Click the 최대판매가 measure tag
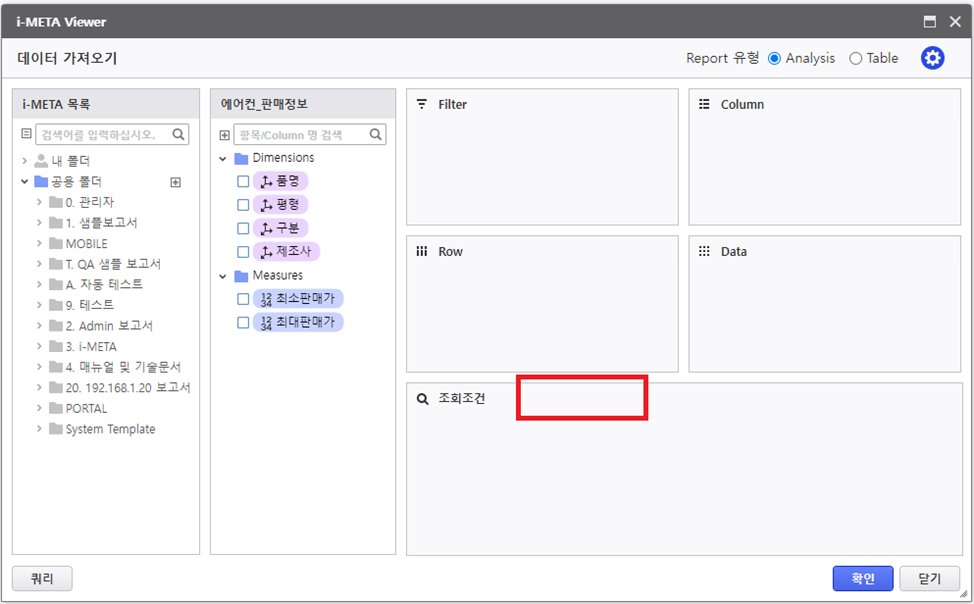974x604 pixels. click(x=298, y=322)
